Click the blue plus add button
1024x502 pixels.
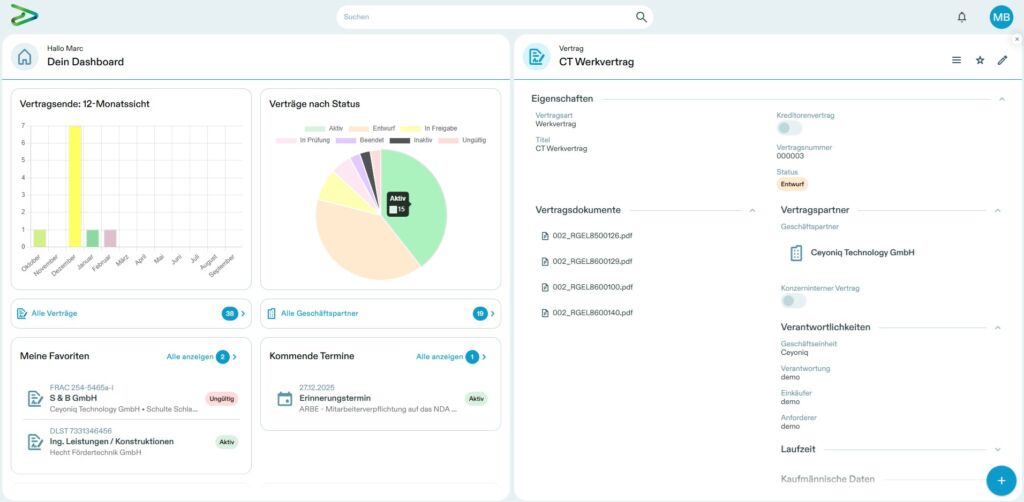point(1000,481)
